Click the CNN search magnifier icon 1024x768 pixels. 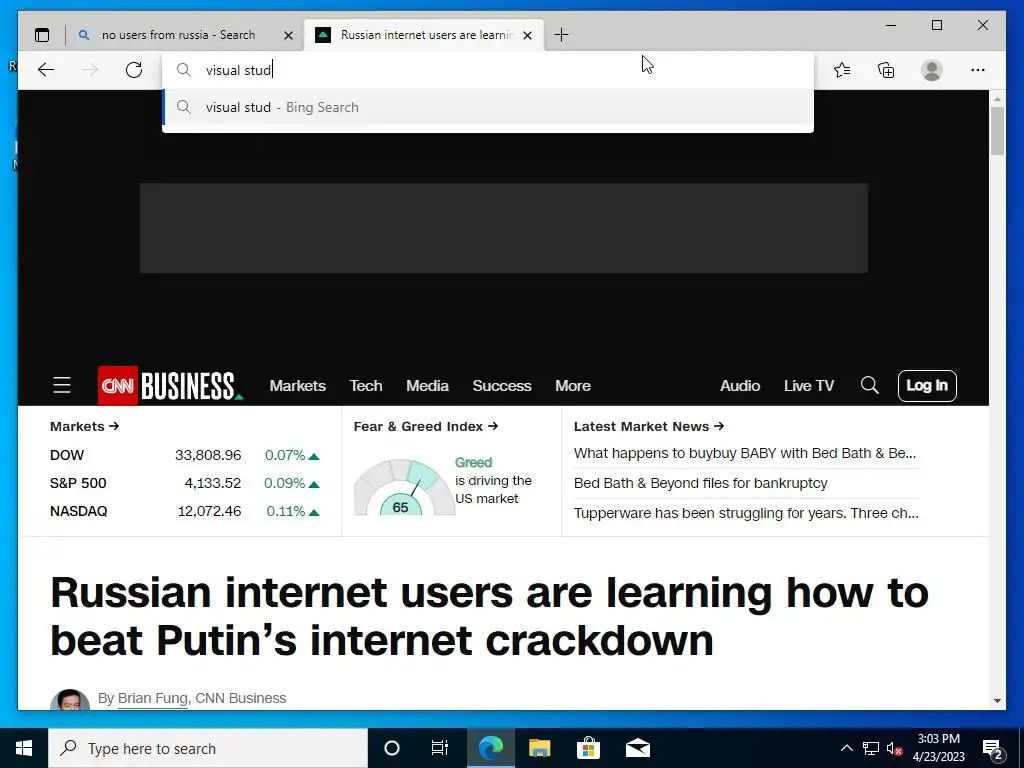click(869, 385)
